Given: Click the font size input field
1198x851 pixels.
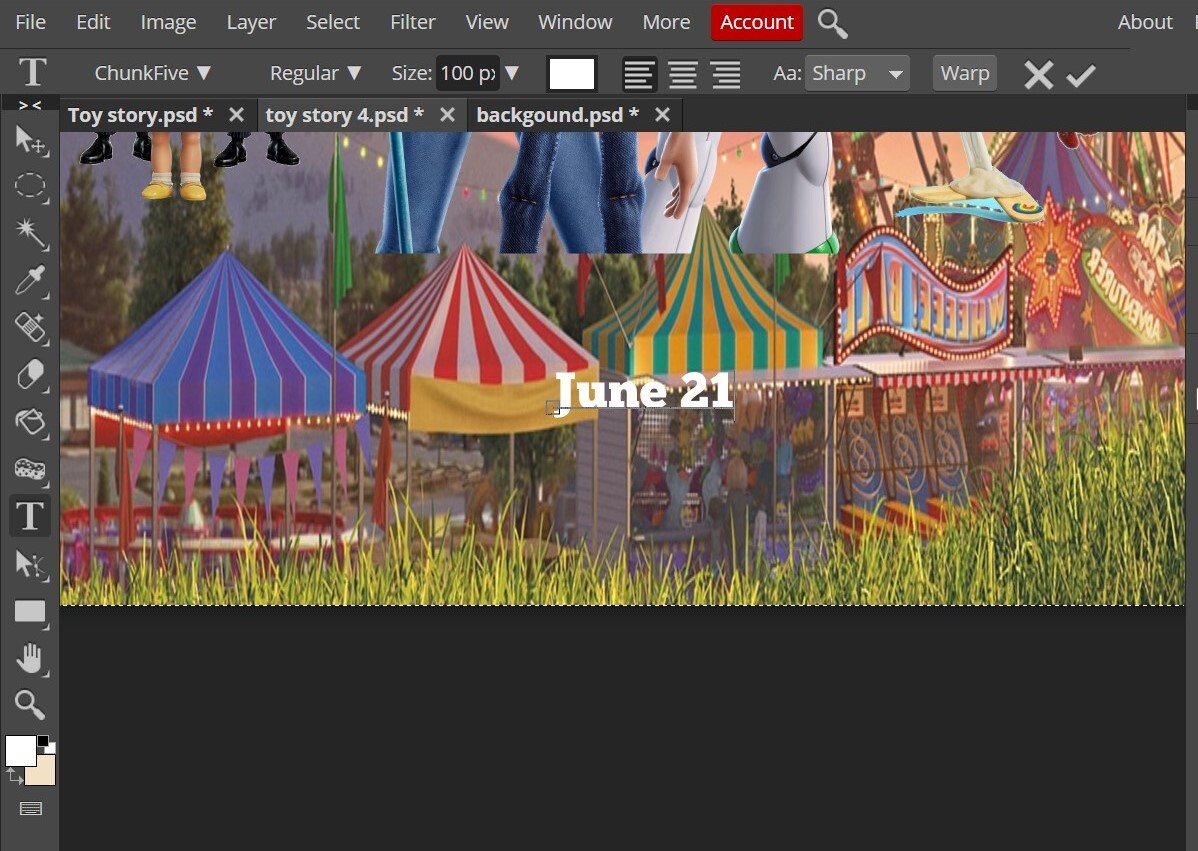Looking at the screenshot, I should [468, 73].
